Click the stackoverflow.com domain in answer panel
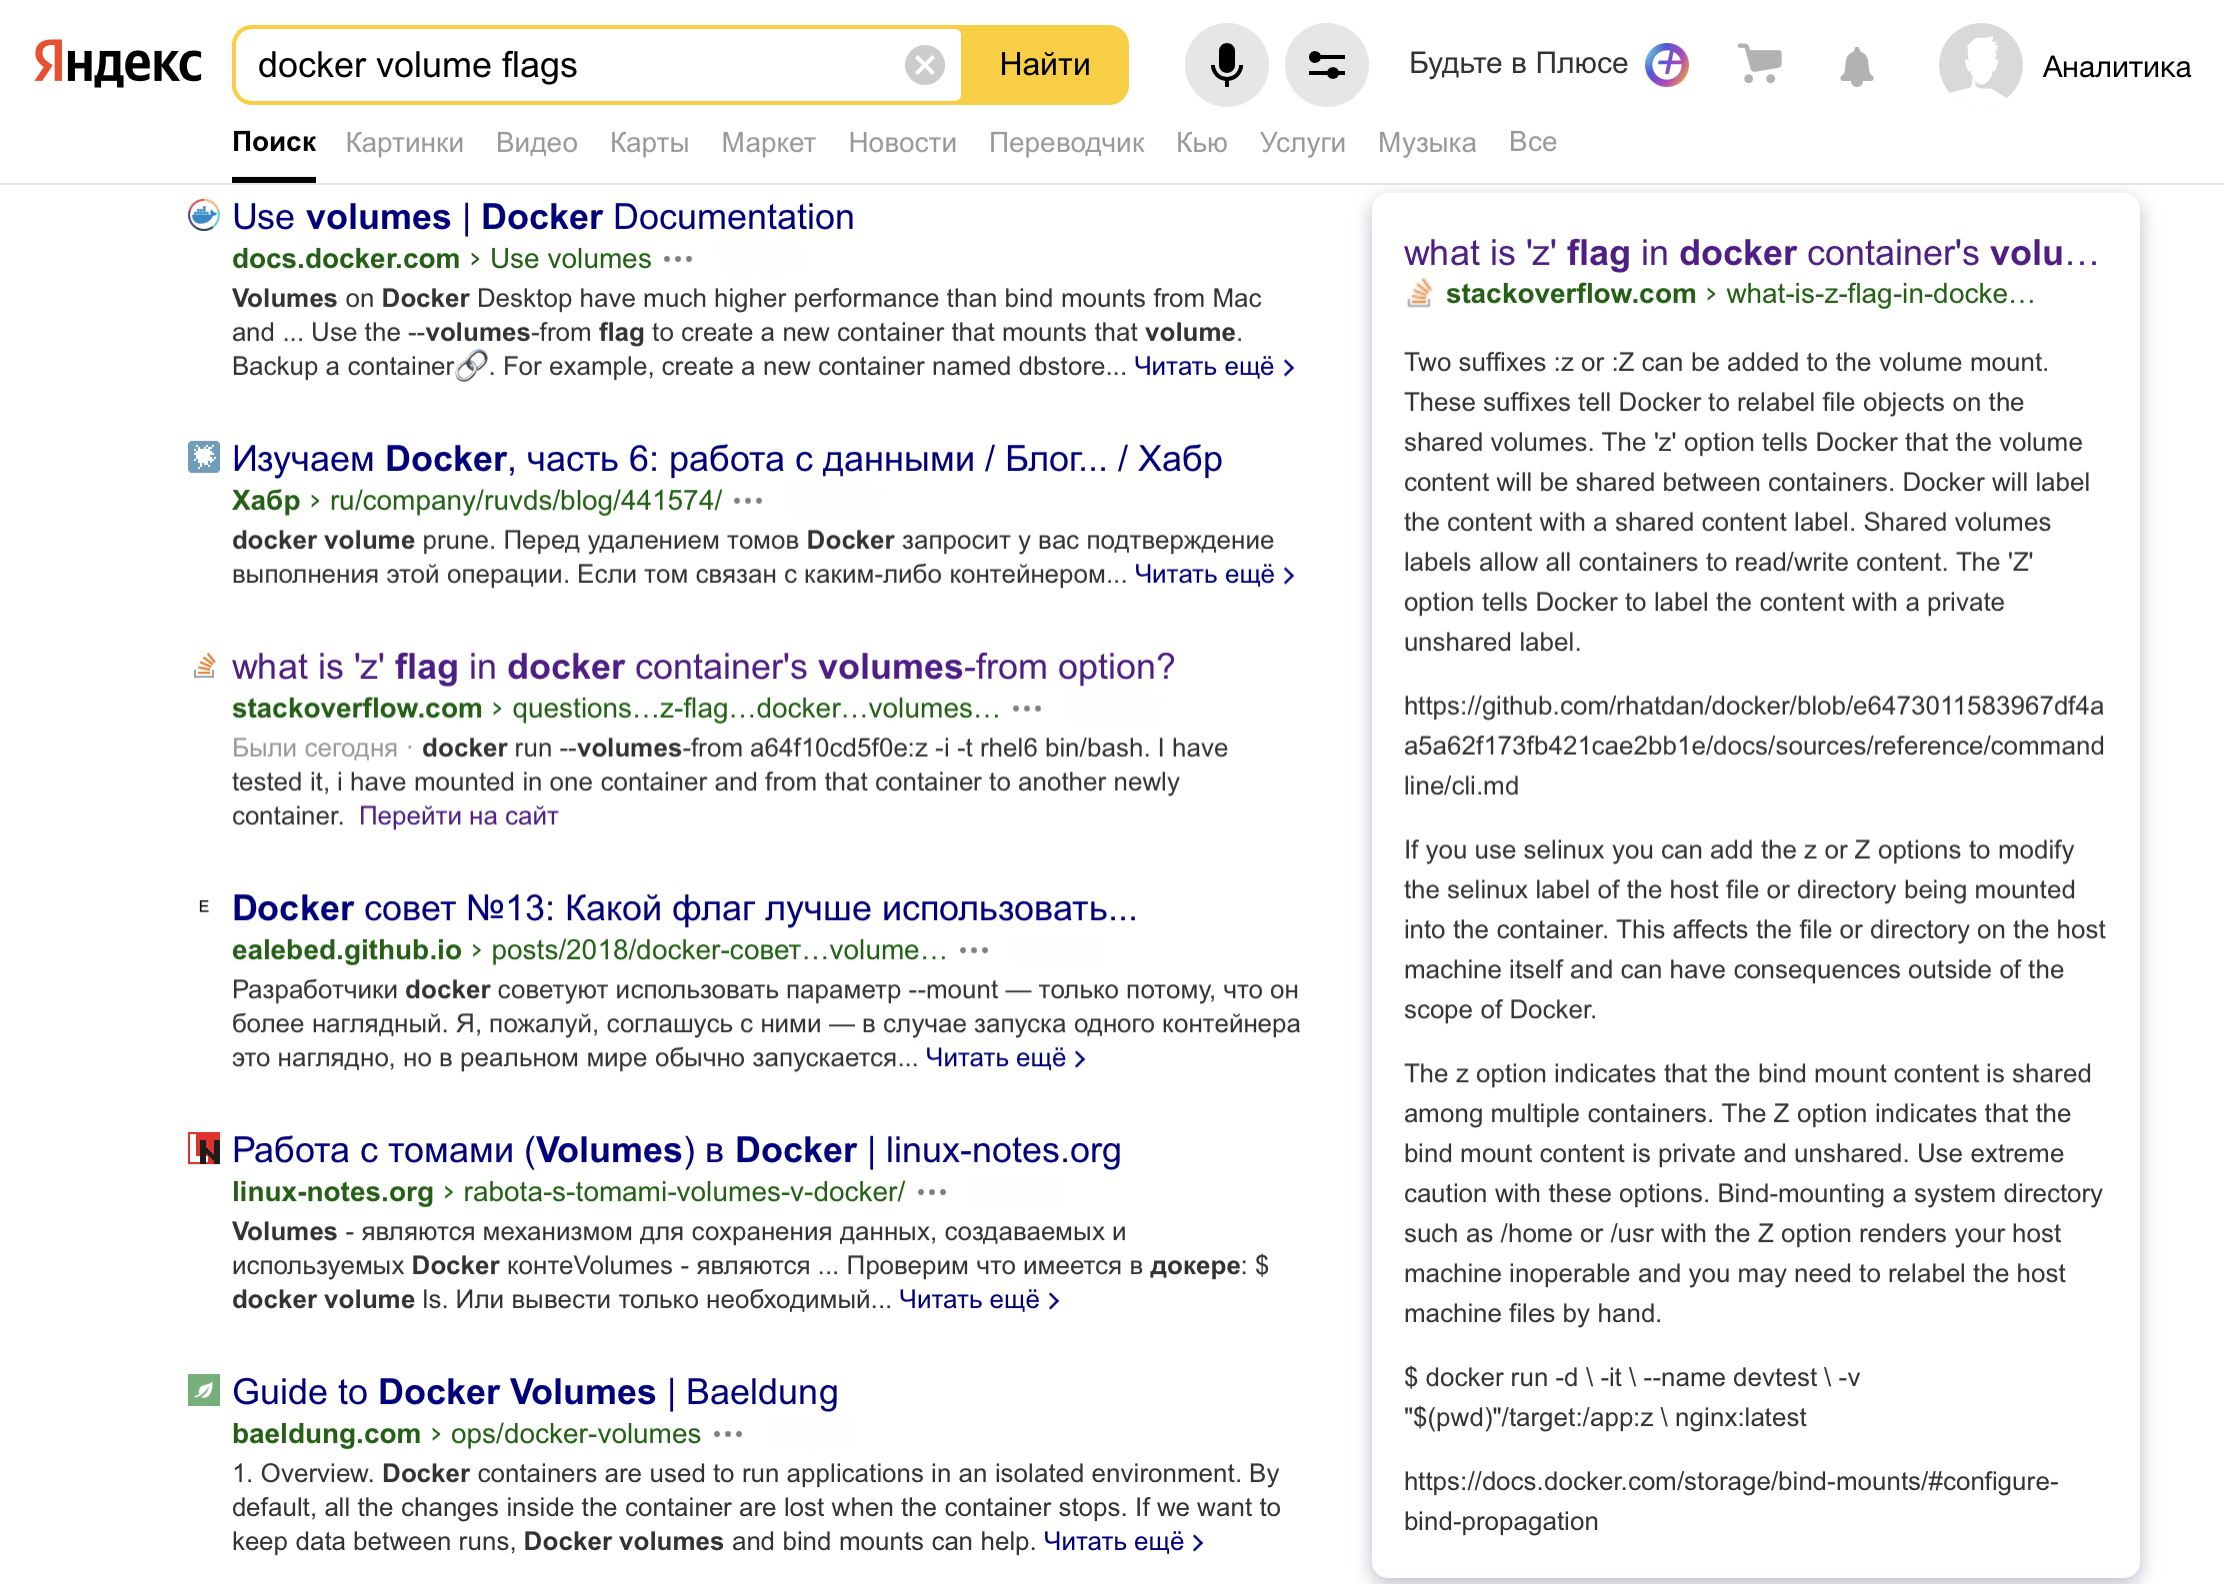 point(1571,294)
